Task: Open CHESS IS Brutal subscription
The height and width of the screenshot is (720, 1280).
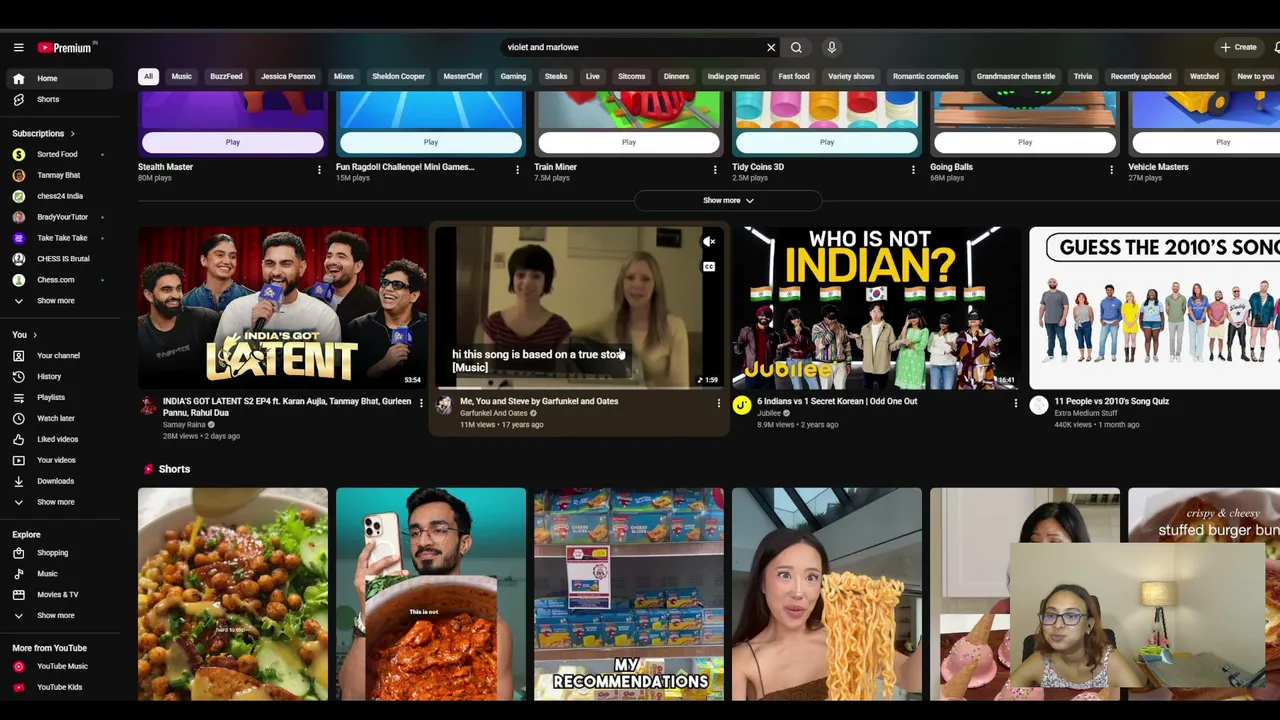Action: 60,258
